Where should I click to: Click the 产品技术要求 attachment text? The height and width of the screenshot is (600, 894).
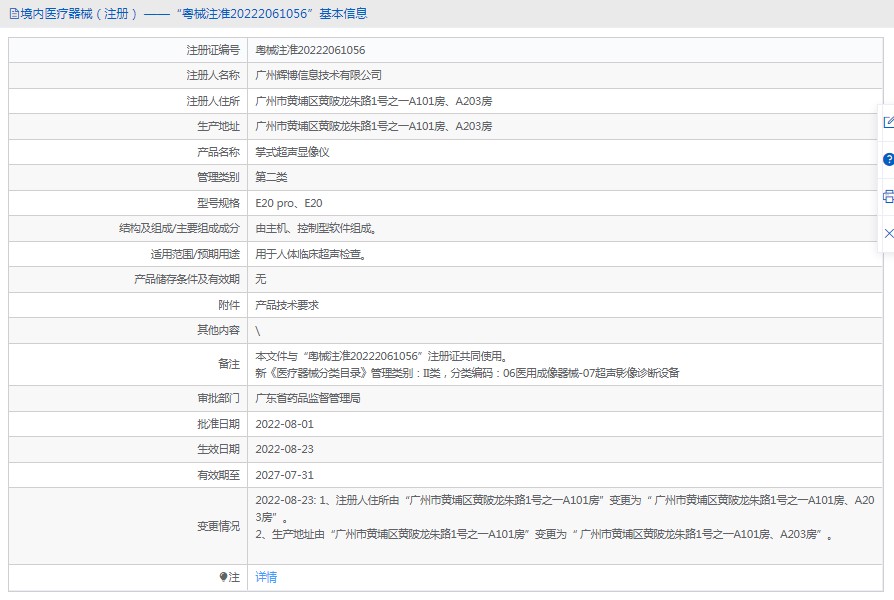pyautogui.click(x=287, y=305)
